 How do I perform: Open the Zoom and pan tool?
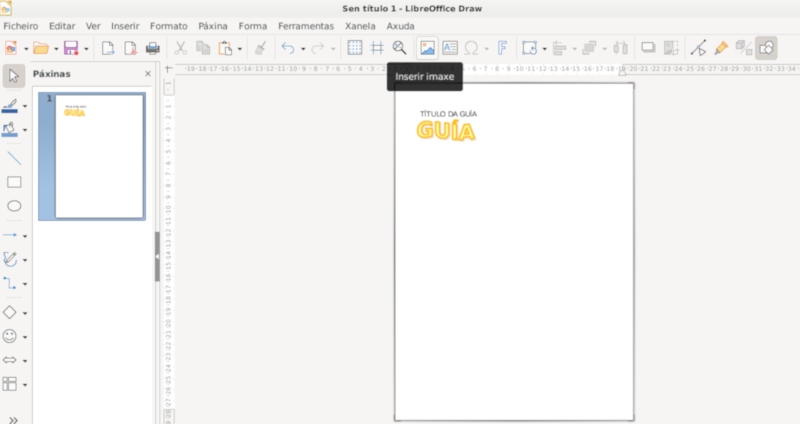tap(400, 47)
